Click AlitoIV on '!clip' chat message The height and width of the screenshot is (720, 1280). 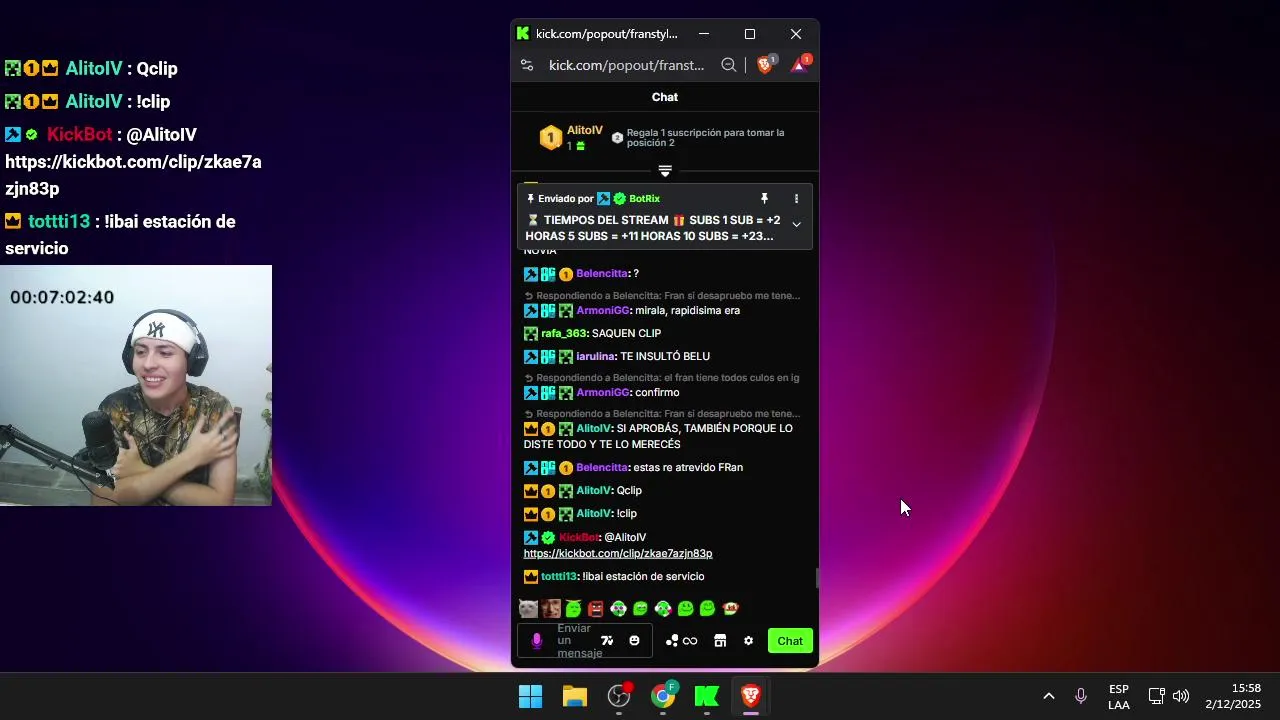point(594,513)
